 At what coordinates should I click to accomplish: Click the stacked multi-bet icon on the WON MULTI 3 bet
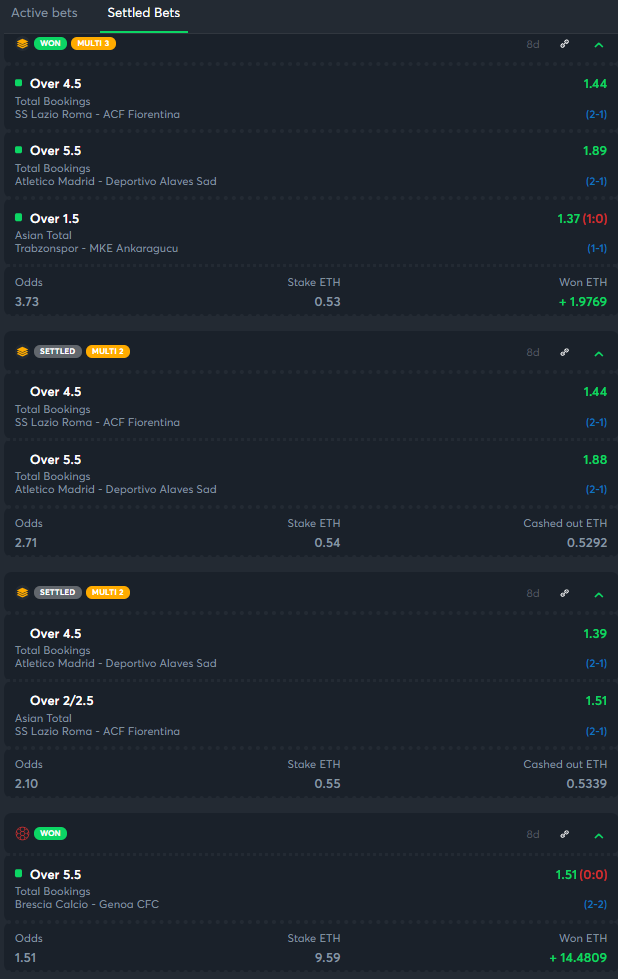pos(22,44)
